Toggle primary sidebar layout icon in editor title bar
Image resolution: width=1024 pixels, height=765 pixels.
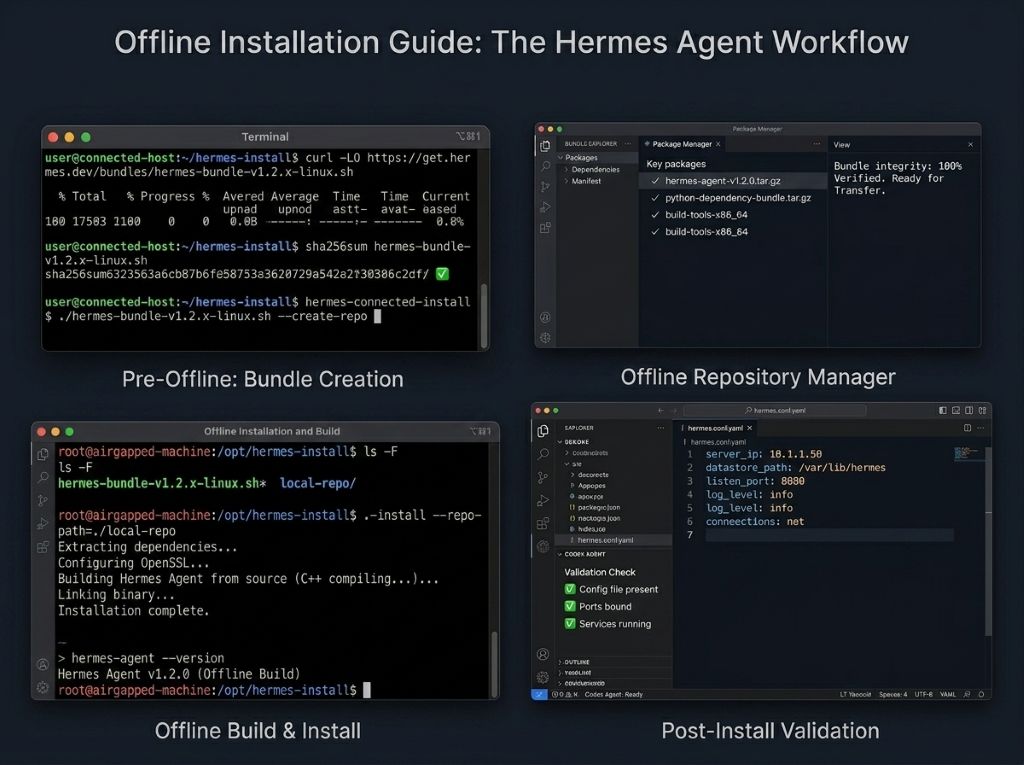942,410
